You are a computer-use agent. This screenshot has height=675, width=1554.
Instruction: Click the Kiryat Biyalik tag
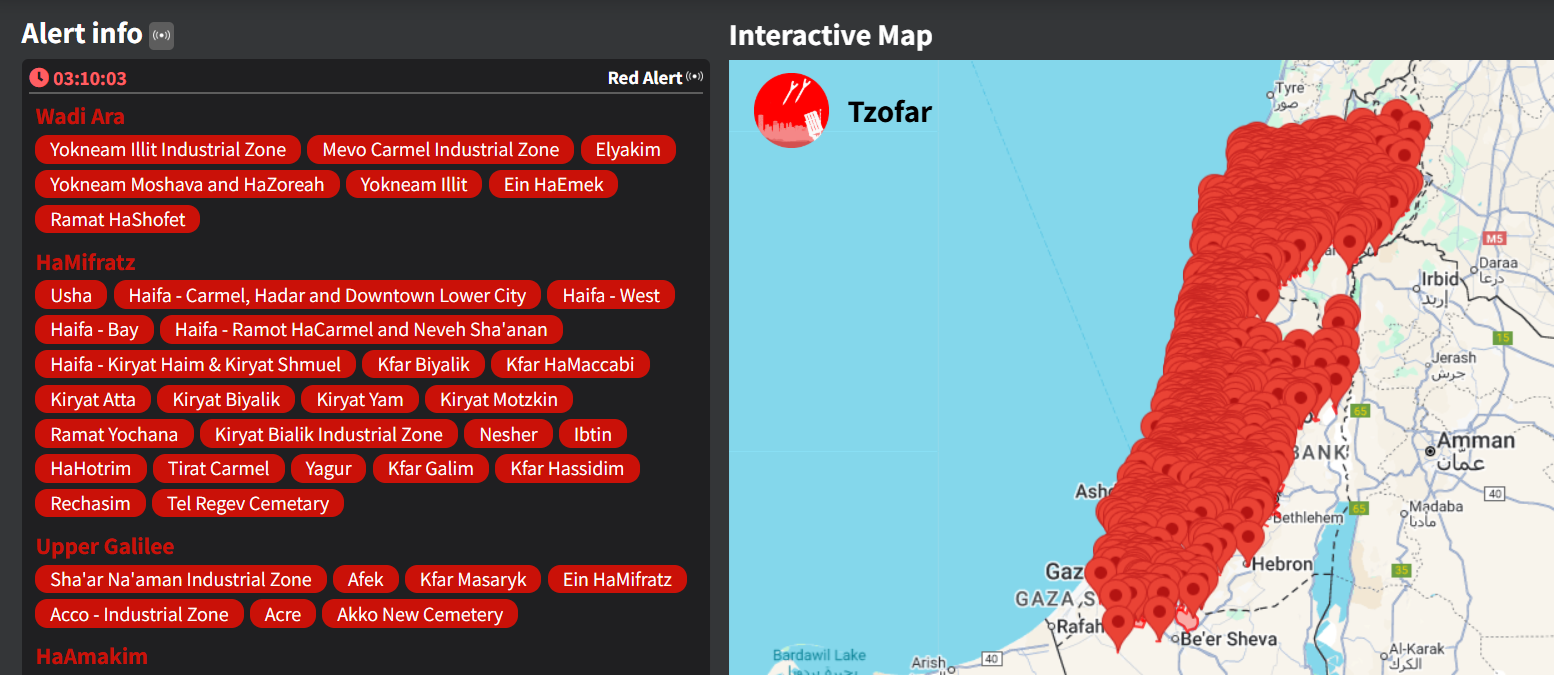point(226,399)
